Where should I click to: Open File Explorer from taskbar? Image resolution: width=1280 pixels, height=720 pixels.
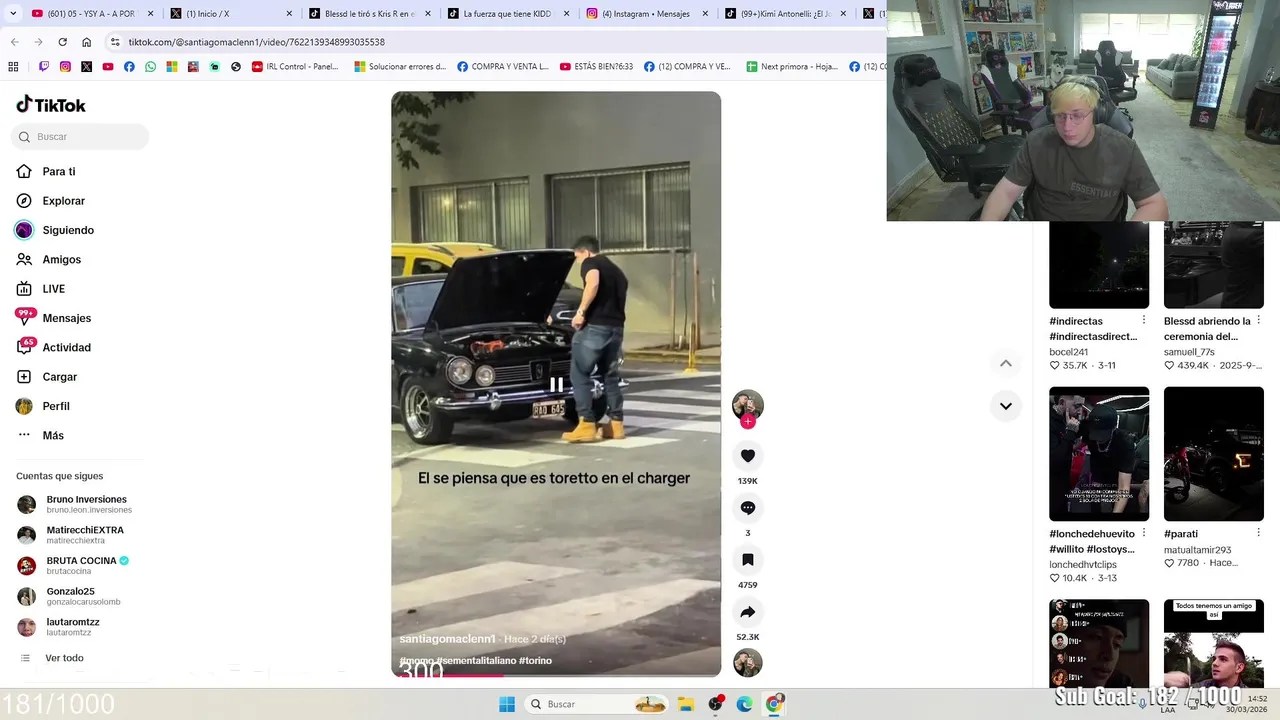click(x=686, y=704)
